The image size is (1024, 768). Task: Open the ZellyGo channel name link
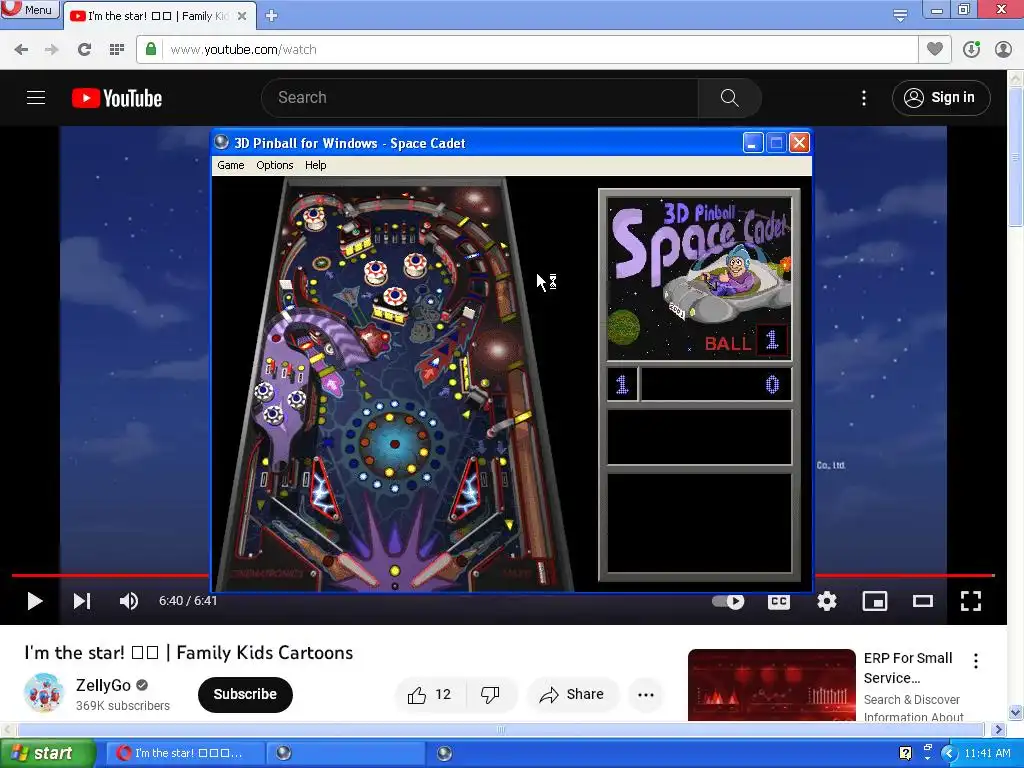[x=103, y=685]
